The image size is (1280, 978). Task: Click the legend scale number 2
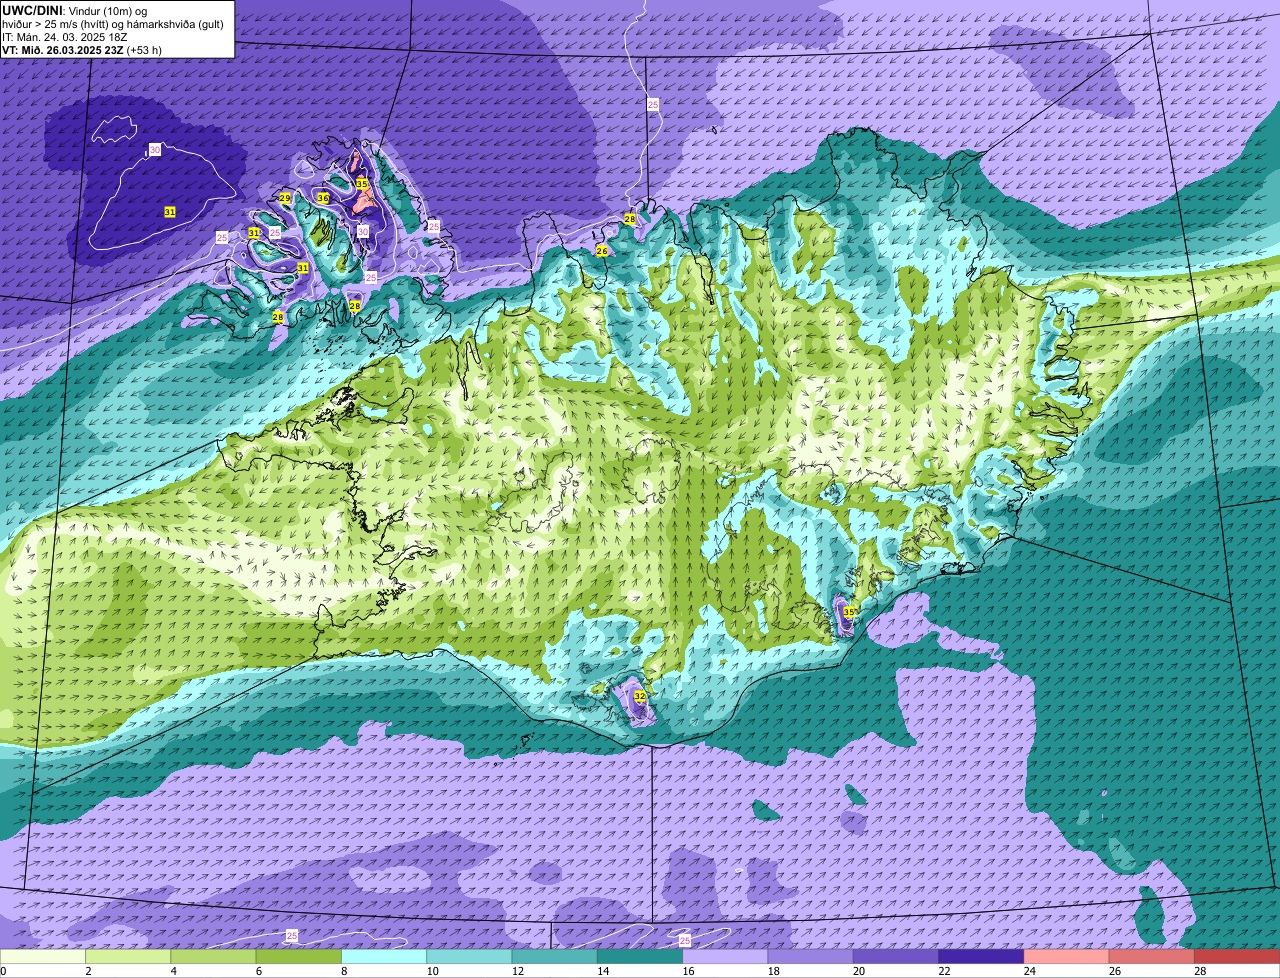(x=88, y=971)
